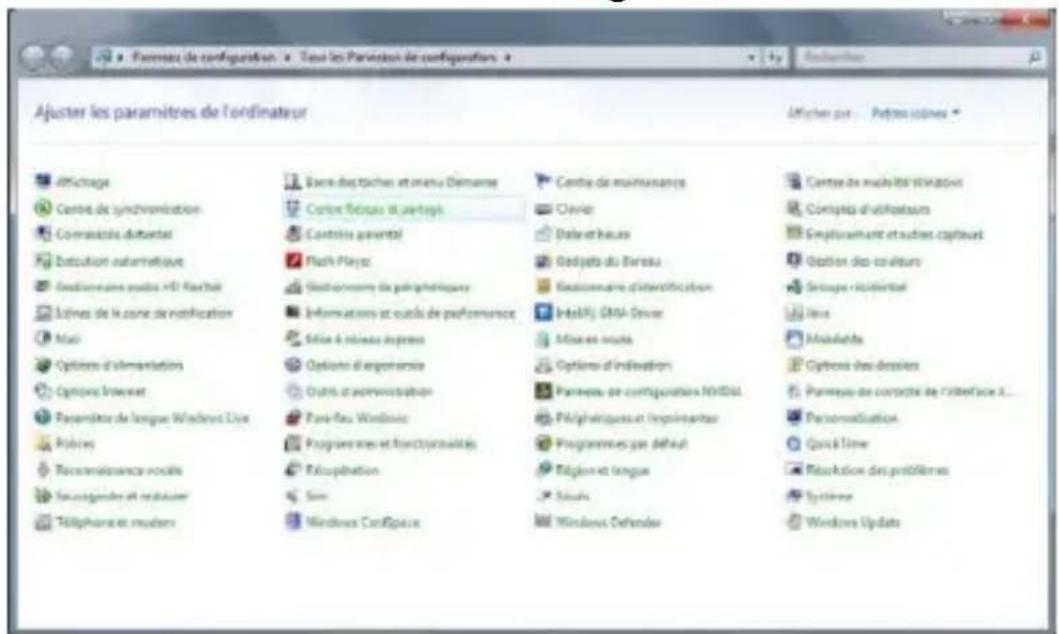Open Sauvegarder et restaurer

(x=122, y=497)
